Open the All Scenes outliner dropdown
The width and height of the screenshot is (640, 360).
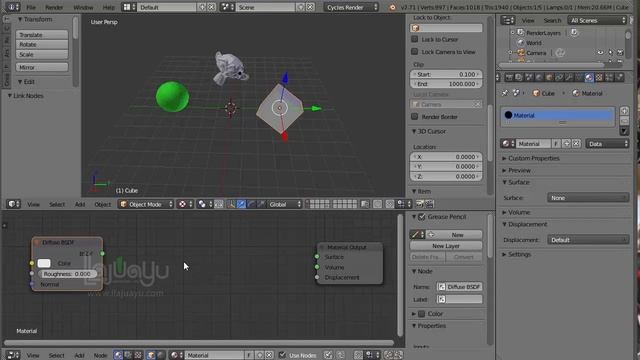point(597,20)
